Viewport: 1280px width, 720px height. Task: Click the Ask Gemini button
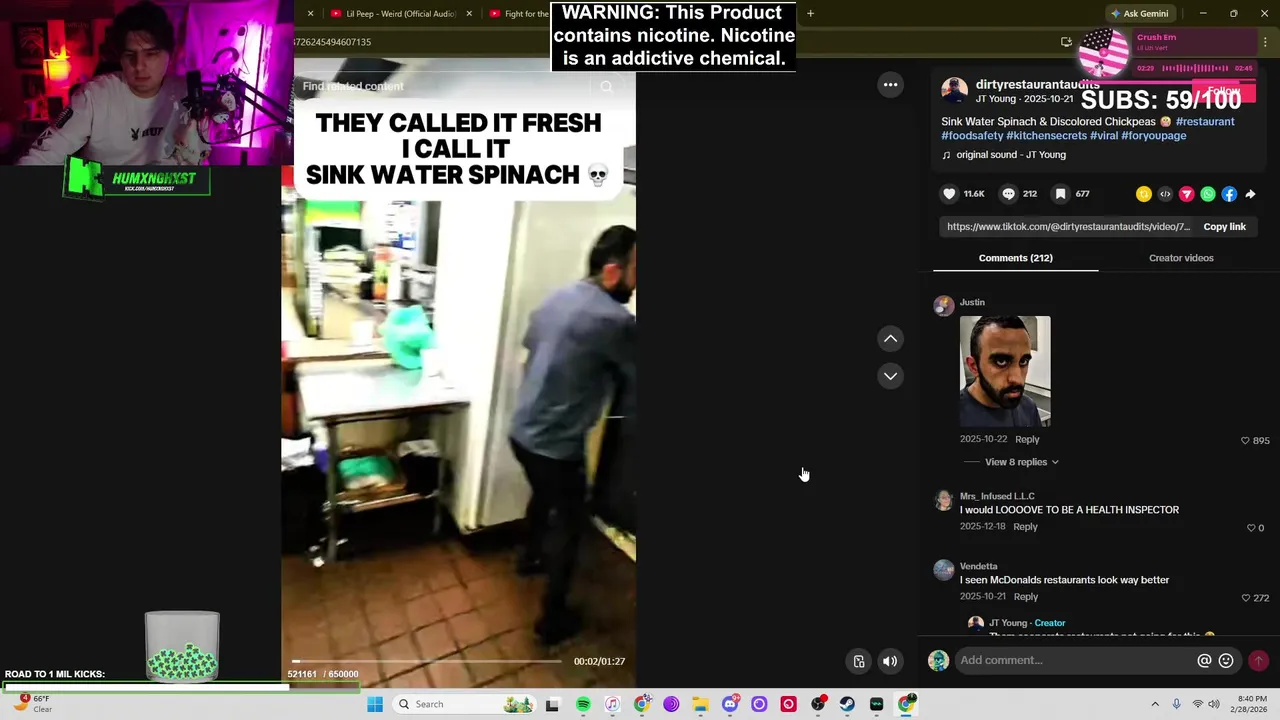point(1139,14)
